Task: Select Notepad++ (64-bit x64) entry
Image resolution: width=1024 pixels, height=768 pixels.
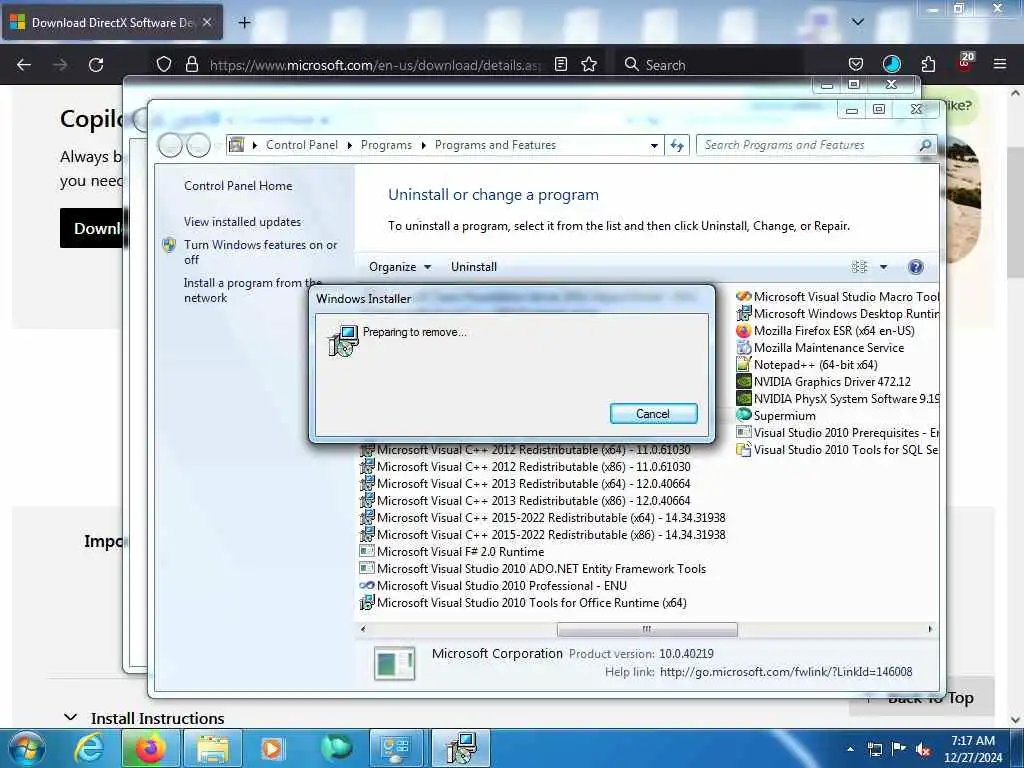Action: (x=807, y=364)
